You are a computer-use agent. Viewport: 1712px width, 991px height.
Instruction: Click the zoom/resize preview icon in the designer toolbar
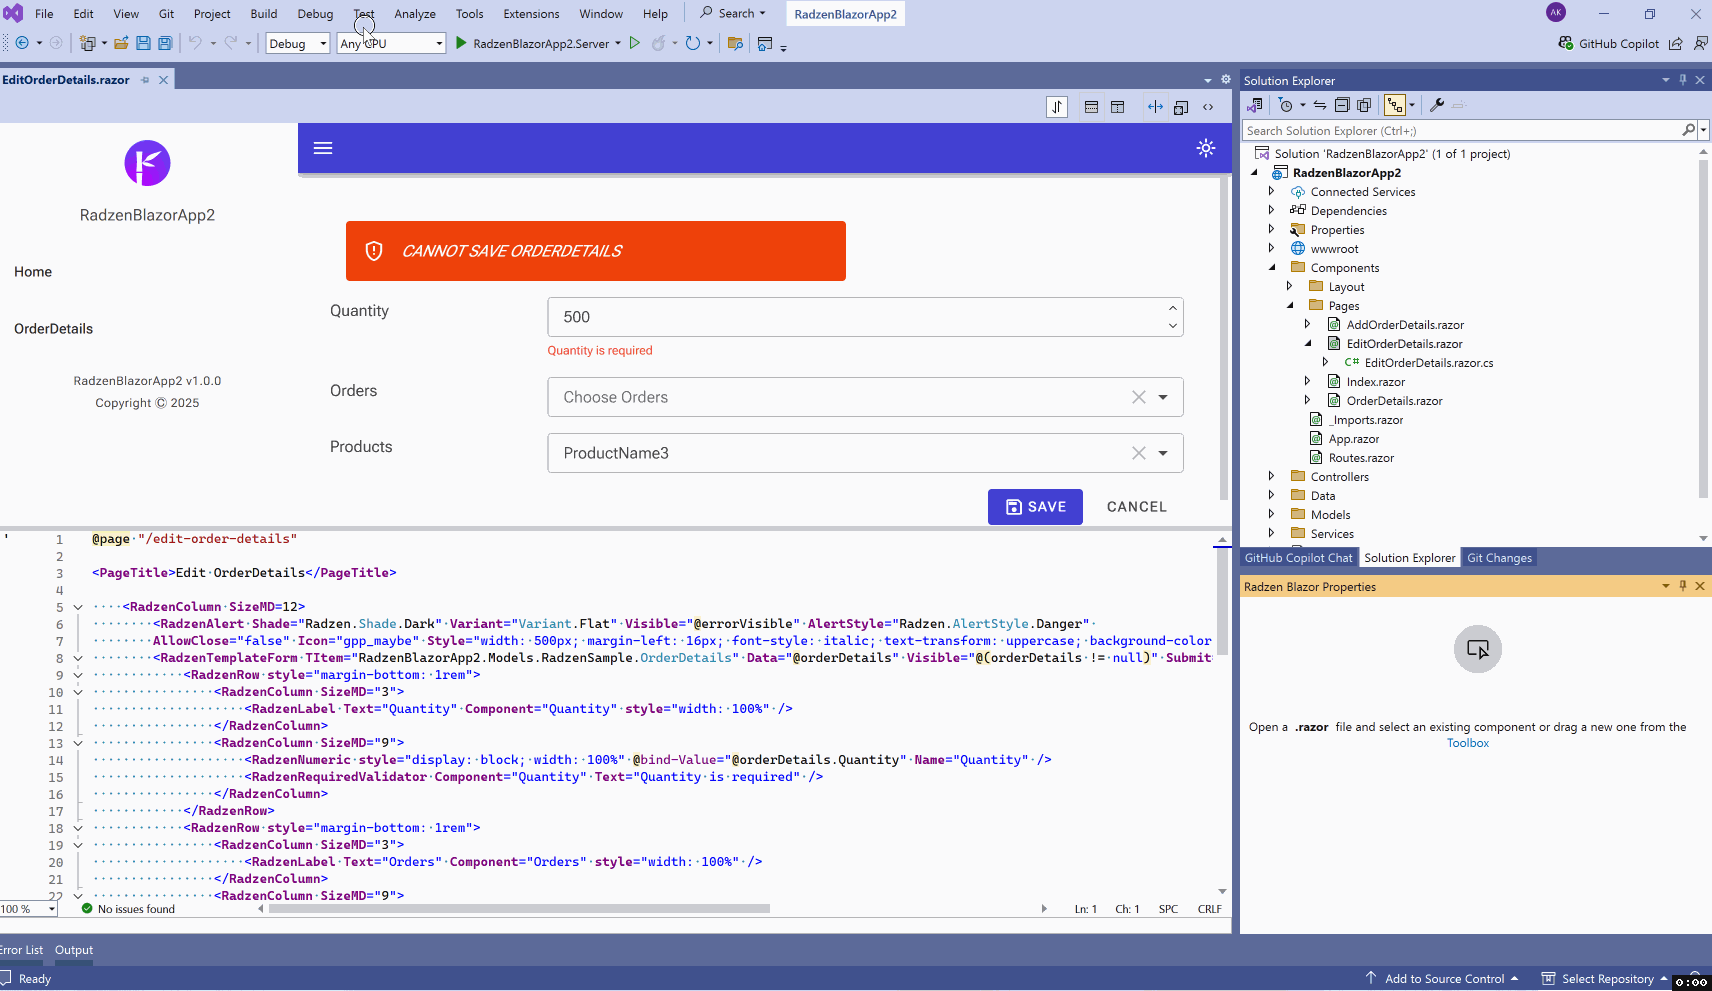pos(1181,107)
